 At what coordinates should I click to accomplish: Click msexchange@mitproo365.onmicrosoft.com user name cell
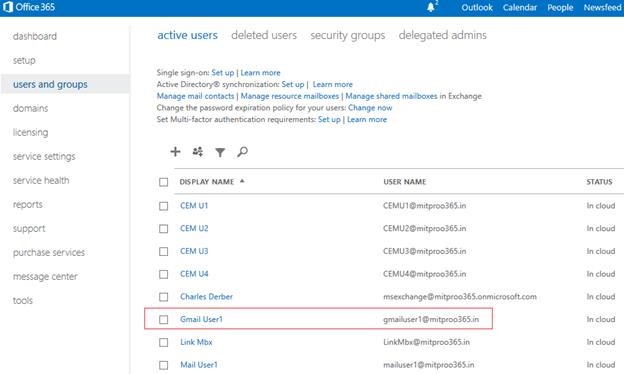[460, 296]
